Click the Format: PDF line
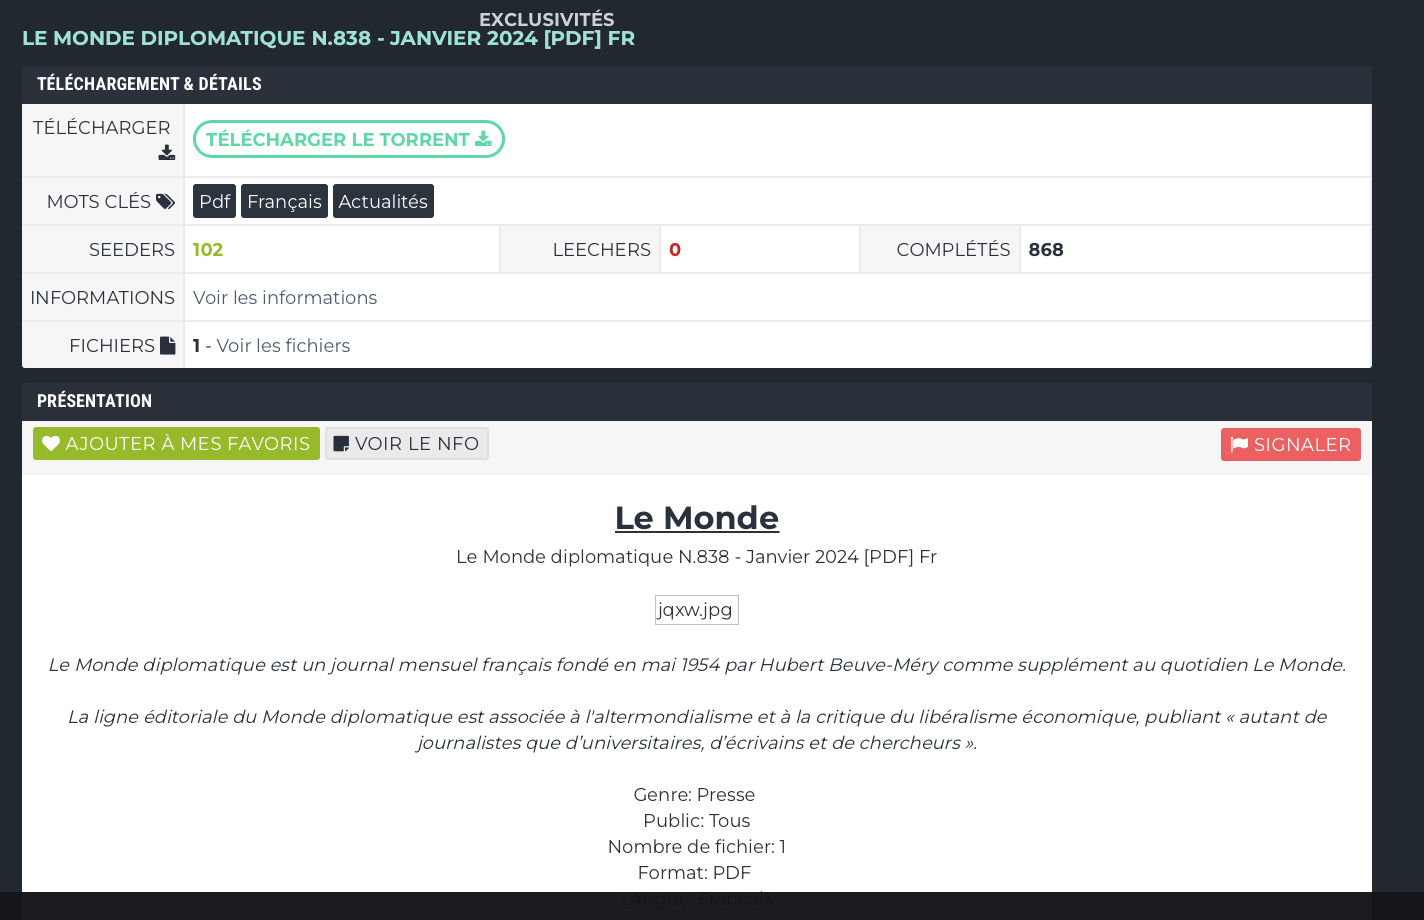 click(694, 872)
